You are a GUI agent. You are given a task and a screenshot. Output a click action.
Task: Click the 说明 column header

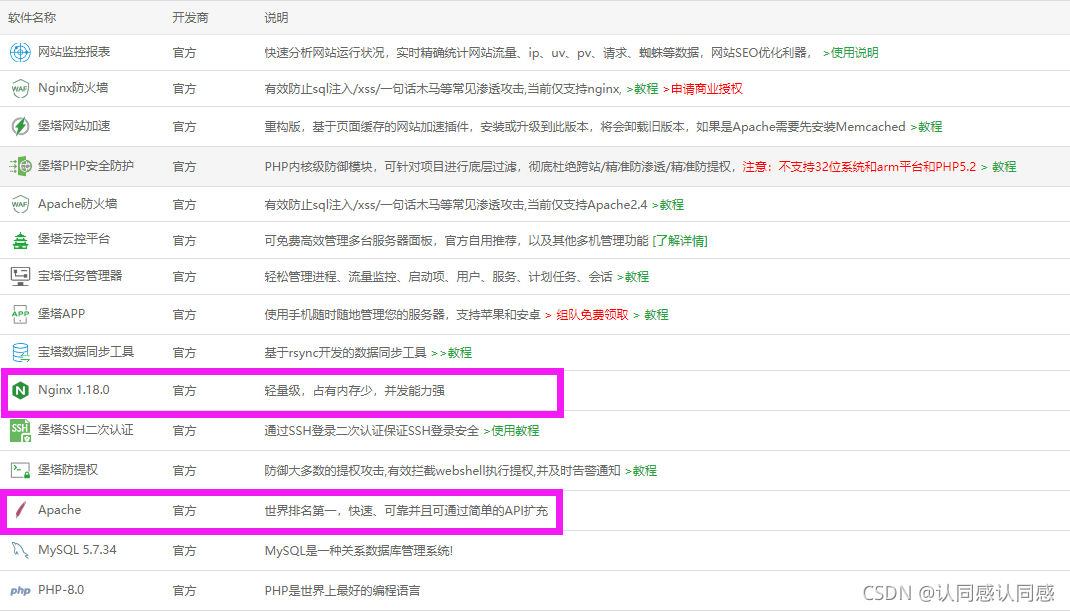tap(276, 18)
